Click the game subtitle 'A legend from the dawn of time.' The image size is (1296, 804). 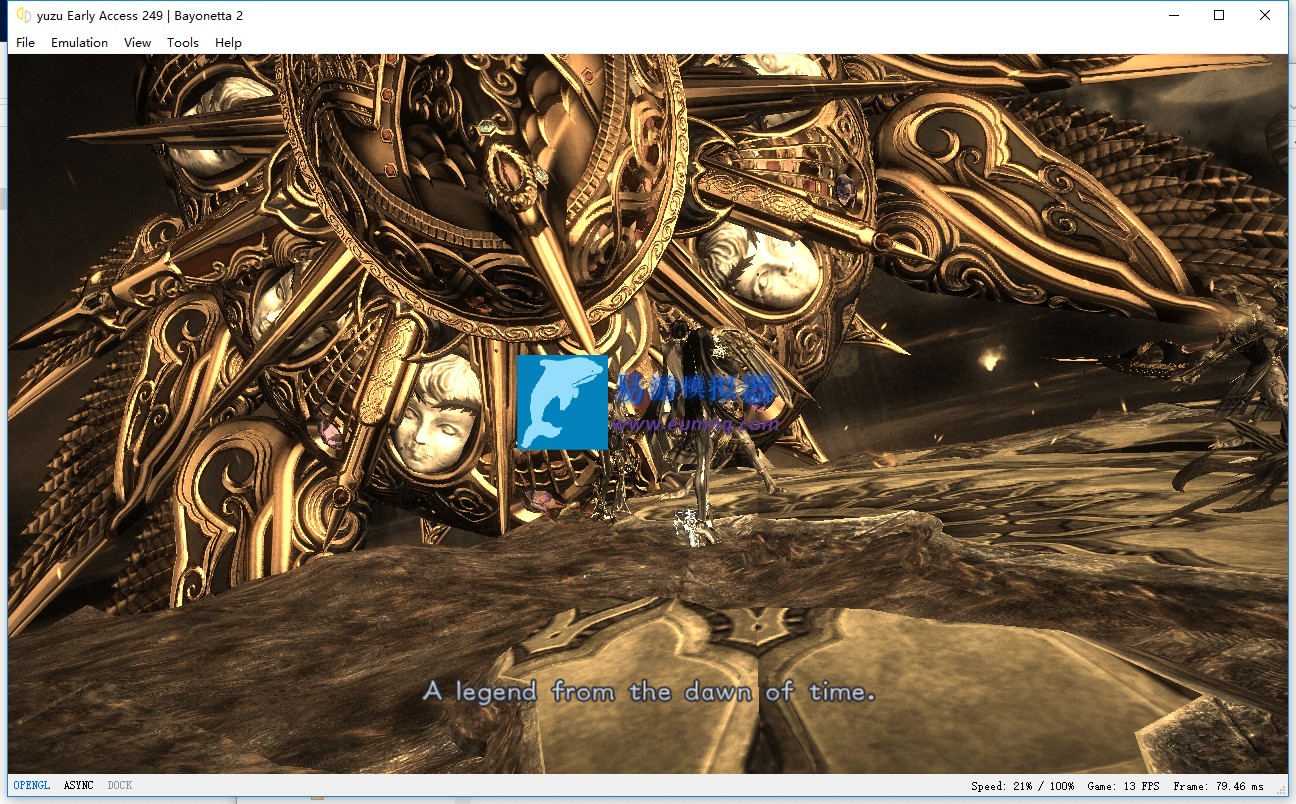click(x=649, y=692)
